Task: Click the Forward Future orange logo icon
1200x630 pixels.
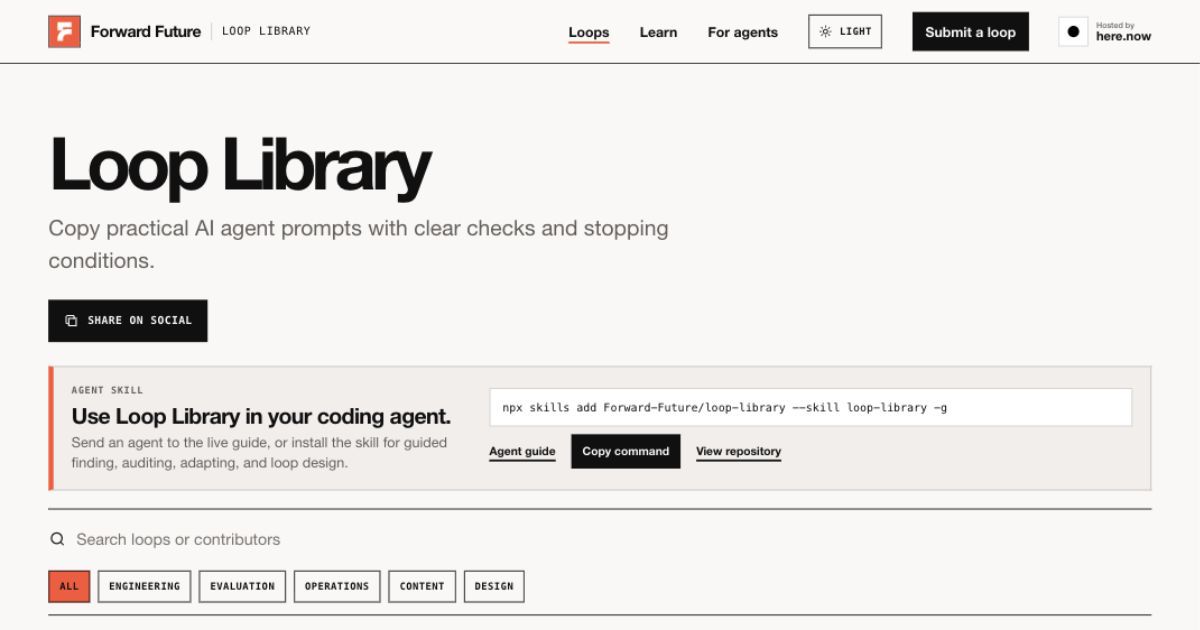Action: (x=64, y=32)
